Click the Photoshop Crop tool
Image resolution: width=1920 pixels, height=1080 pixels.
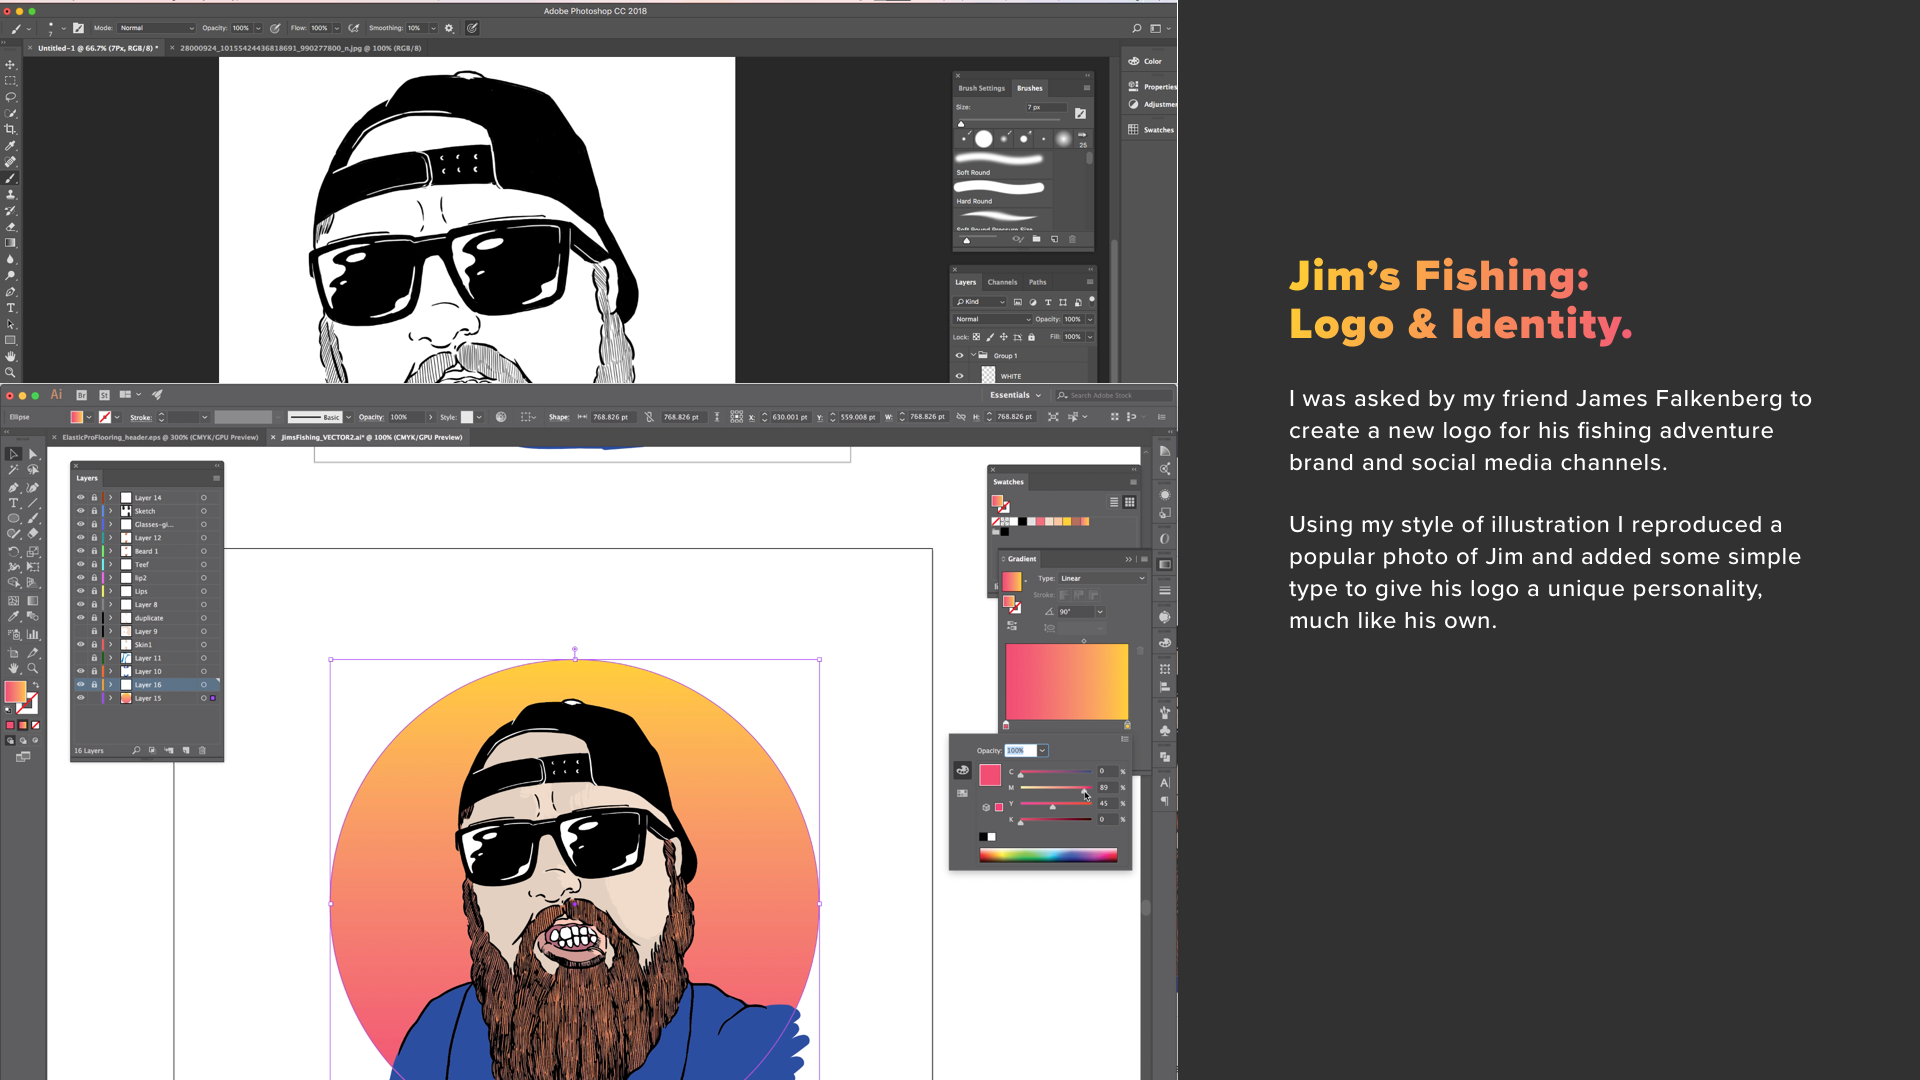(11, 129)
